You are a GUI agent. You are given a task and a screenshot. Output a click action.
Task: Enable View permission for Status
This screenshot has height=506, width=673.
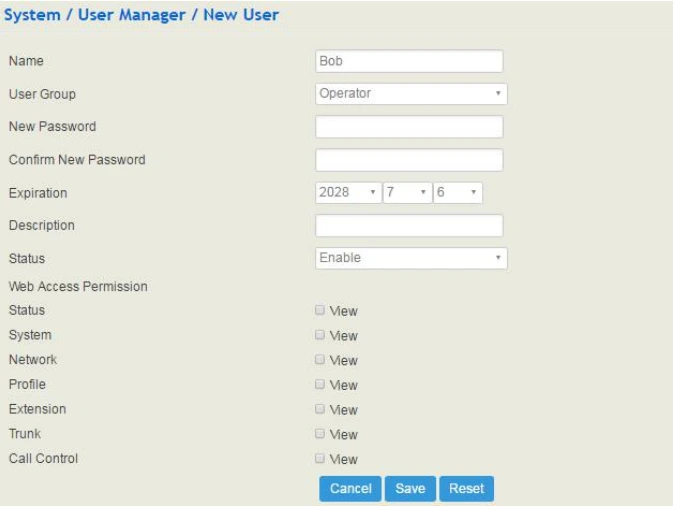click(320, 311)
